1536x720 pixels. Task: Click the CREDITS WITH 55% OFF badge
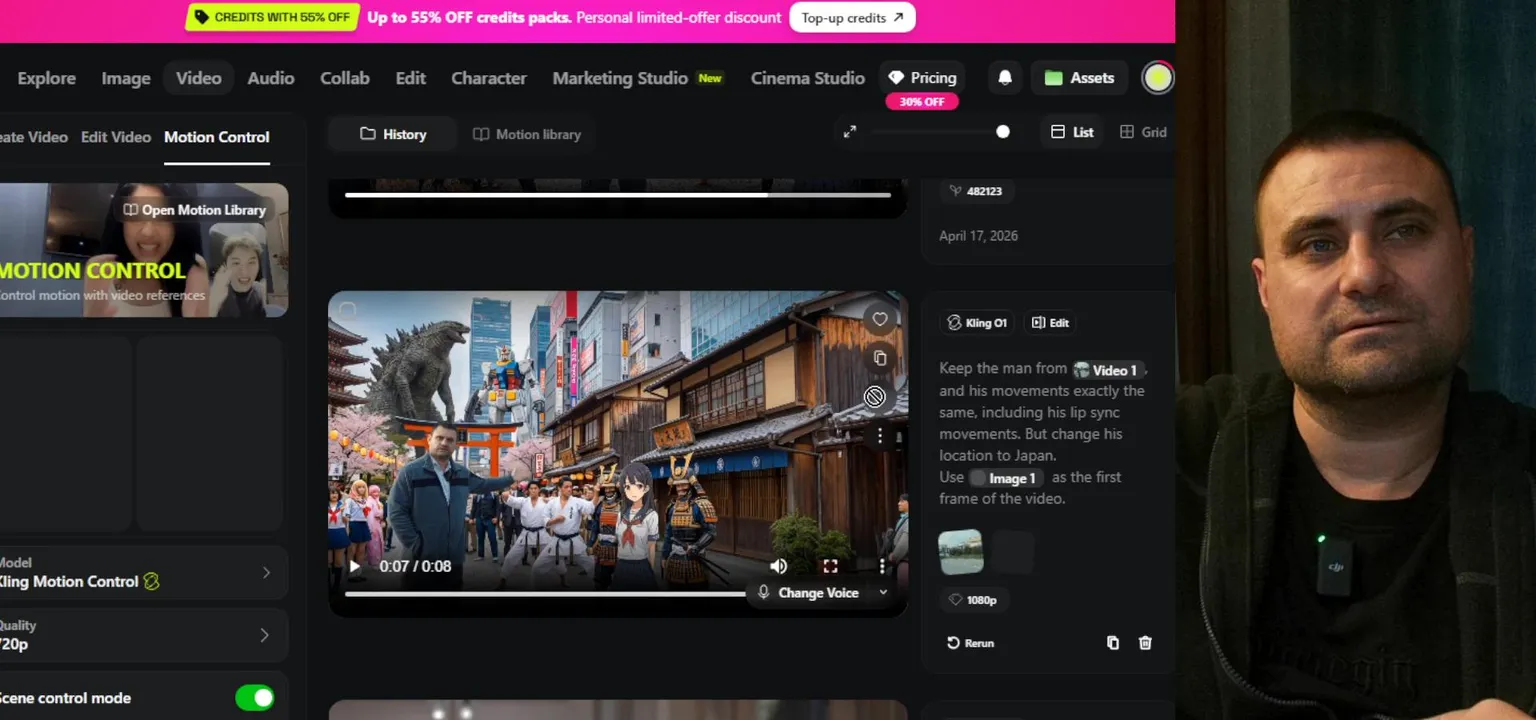click(x=272, y=17)
